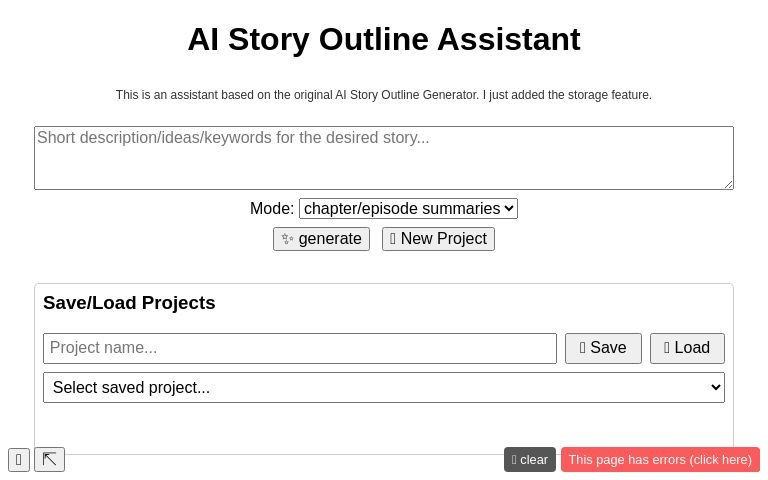Start a New Project

(438, 239)
